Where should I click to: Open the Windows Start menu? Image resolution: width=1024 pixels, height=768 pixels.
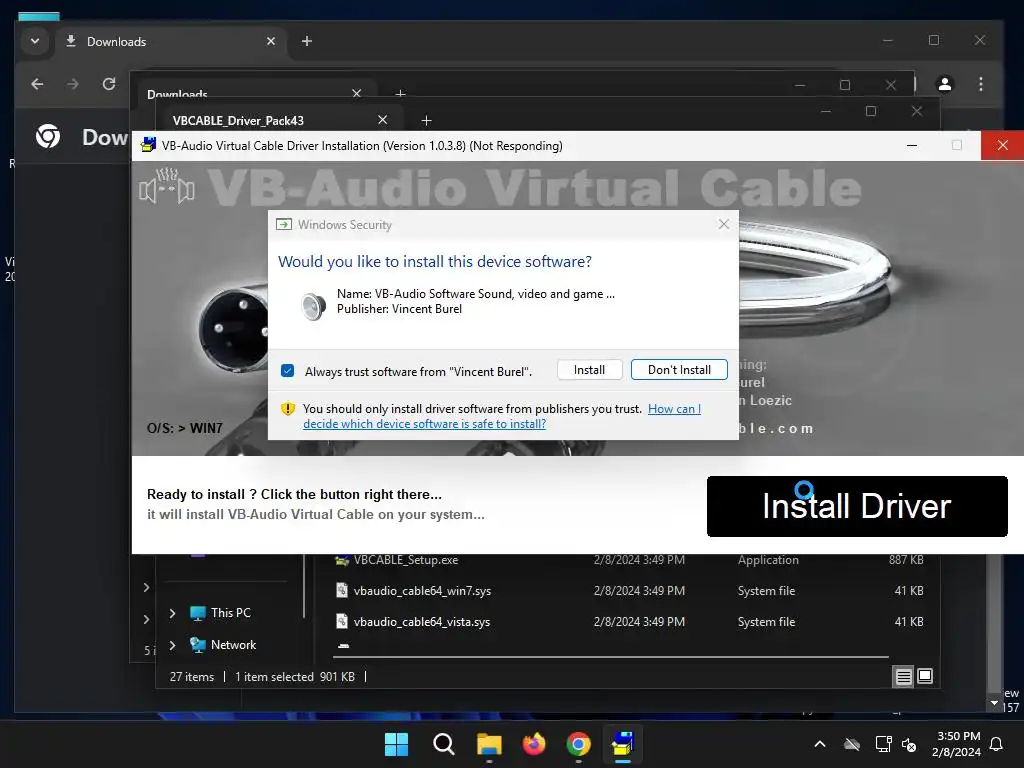point(396,744)
